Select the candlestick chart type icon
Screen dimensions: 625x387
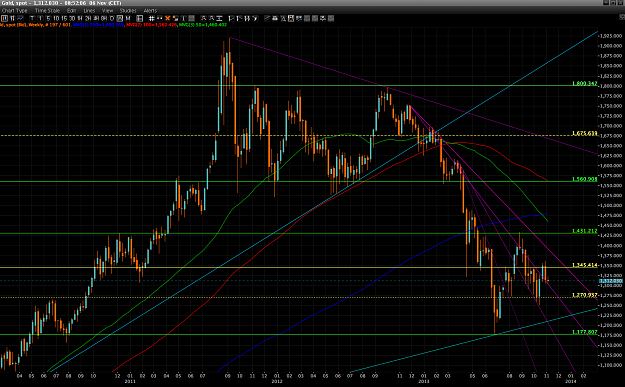coord(4,18)
